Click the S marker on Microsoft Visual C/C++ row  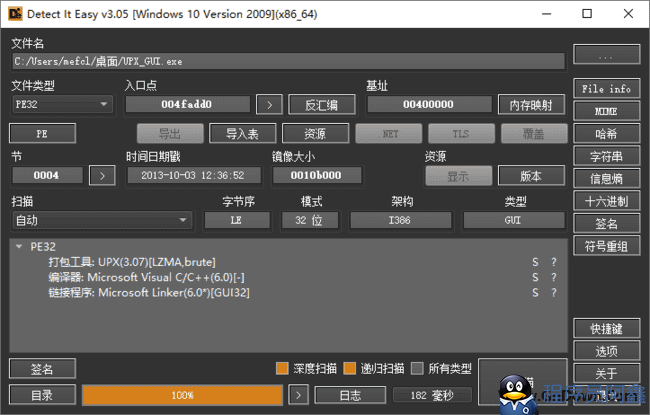click(535, 277)
